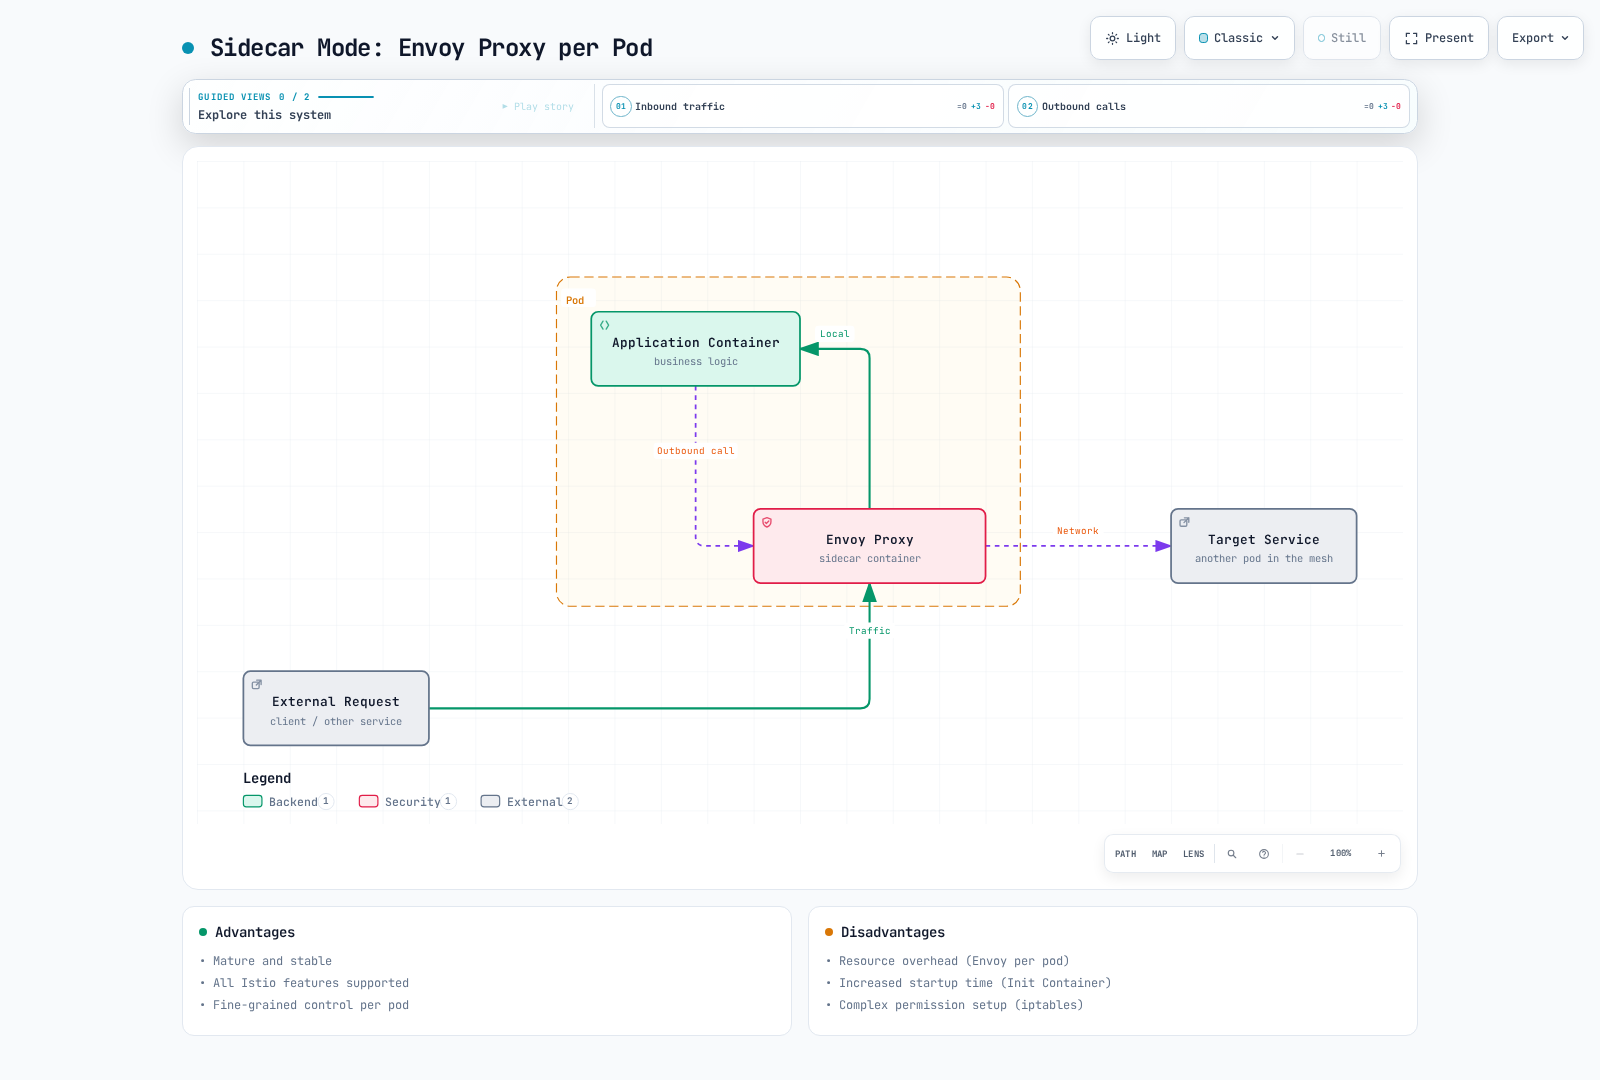
Task: Click the shield icon on Envoy Proxy
Action: 767,522
